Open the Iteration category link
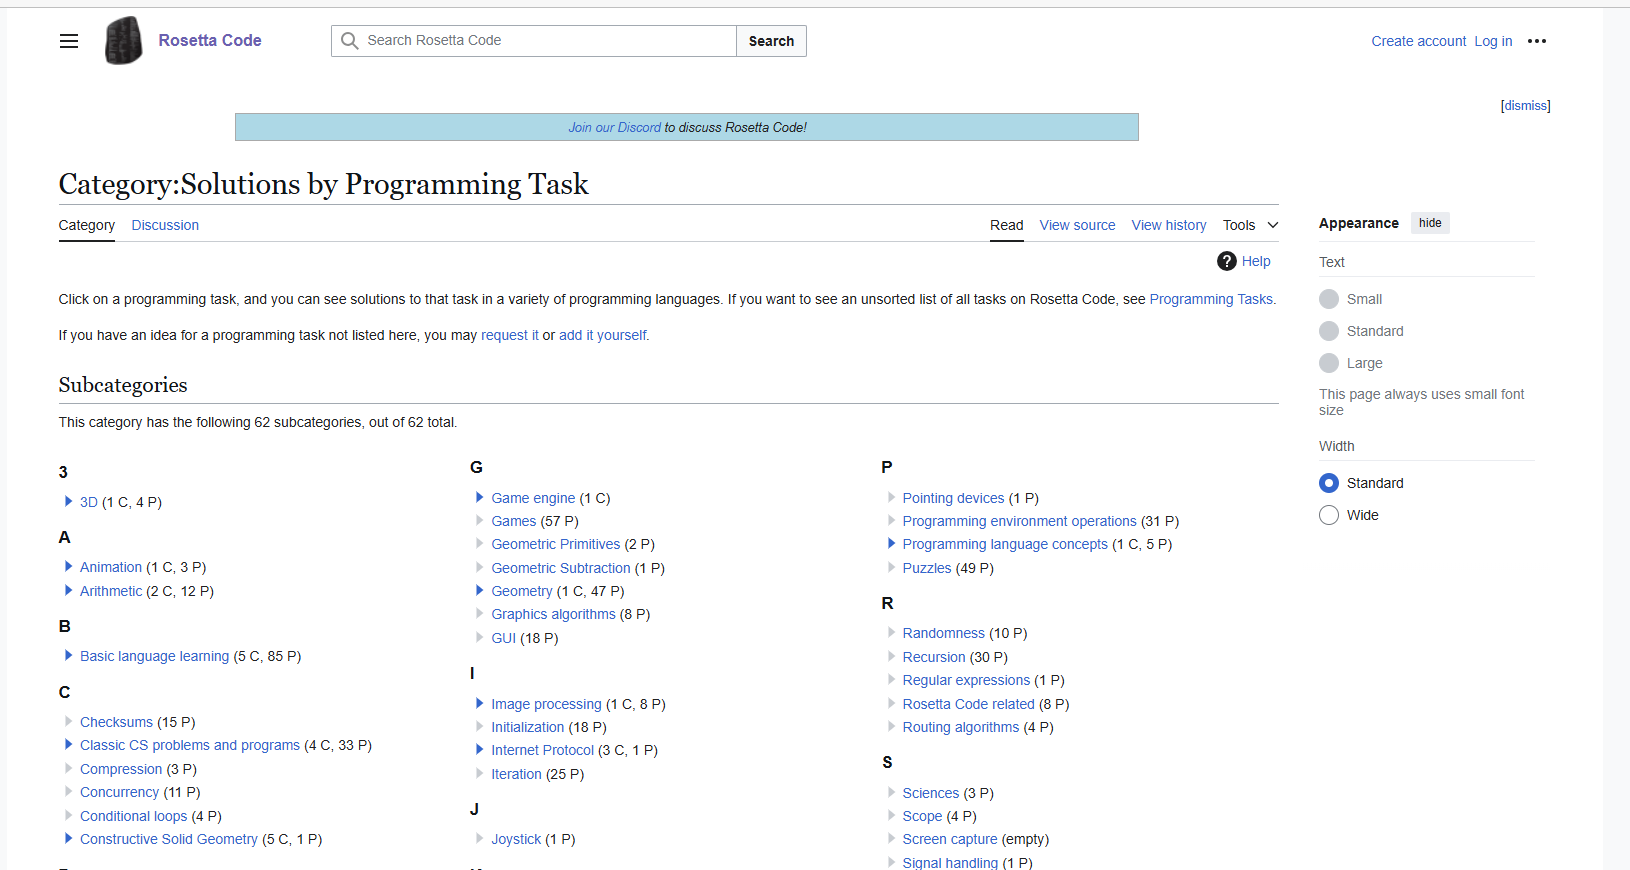The height and width of the screenshot is (870, 1630). click(x=516, y=774)
